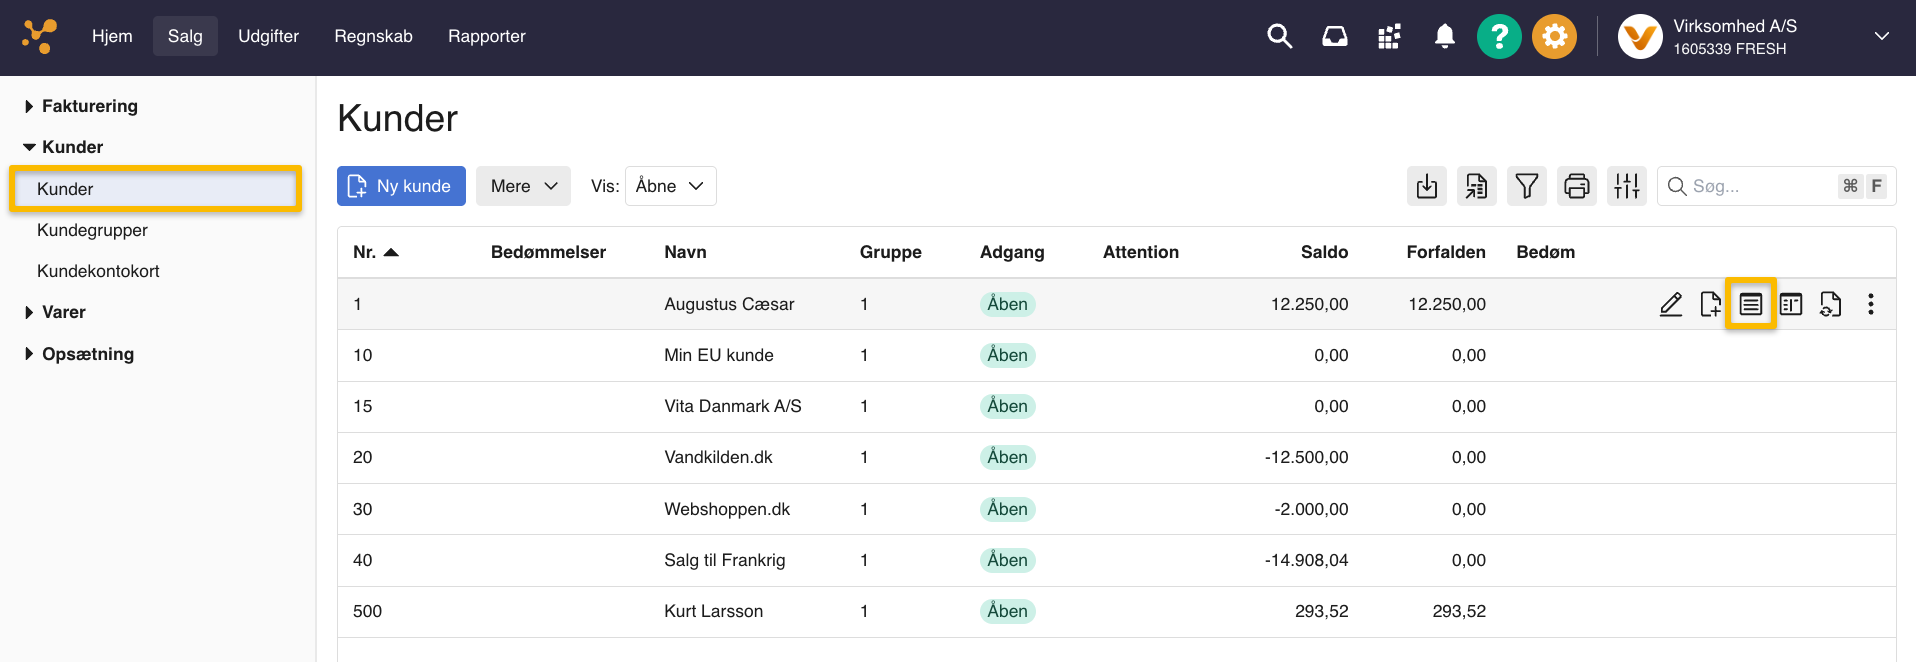Click the pencil edit icon for Augustus Cæsar
The height and width of the screenshot is (662, 1916).
click(x=1670, y=304)
